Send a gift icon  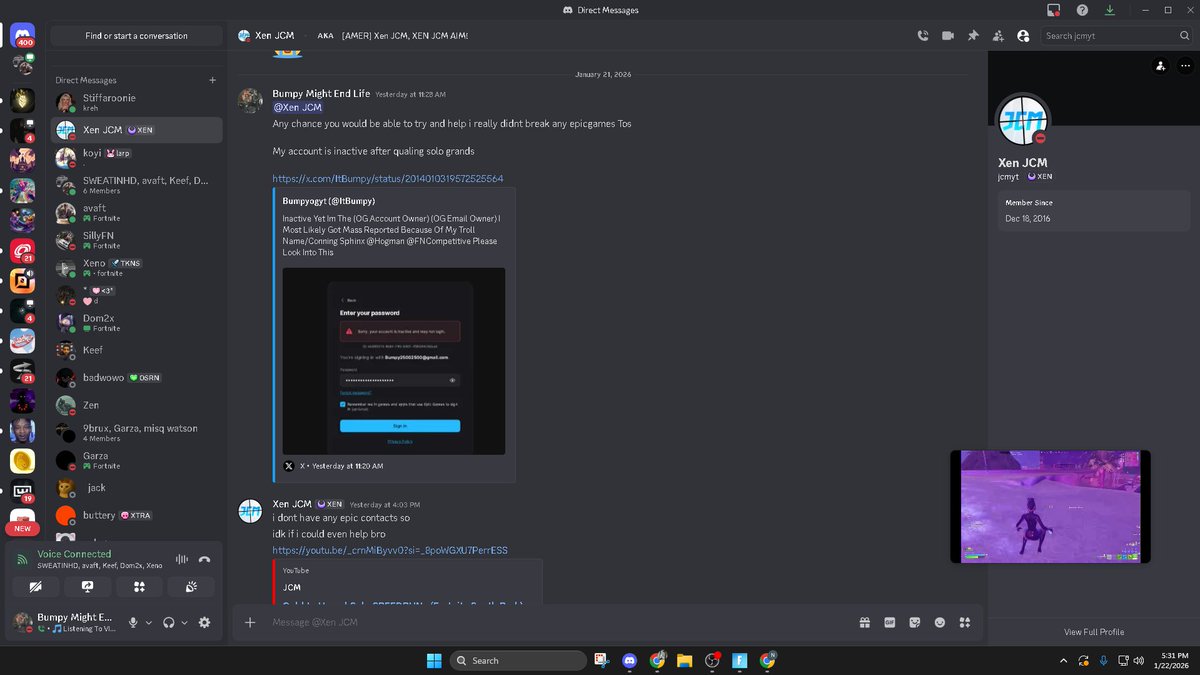click(864, 622)
